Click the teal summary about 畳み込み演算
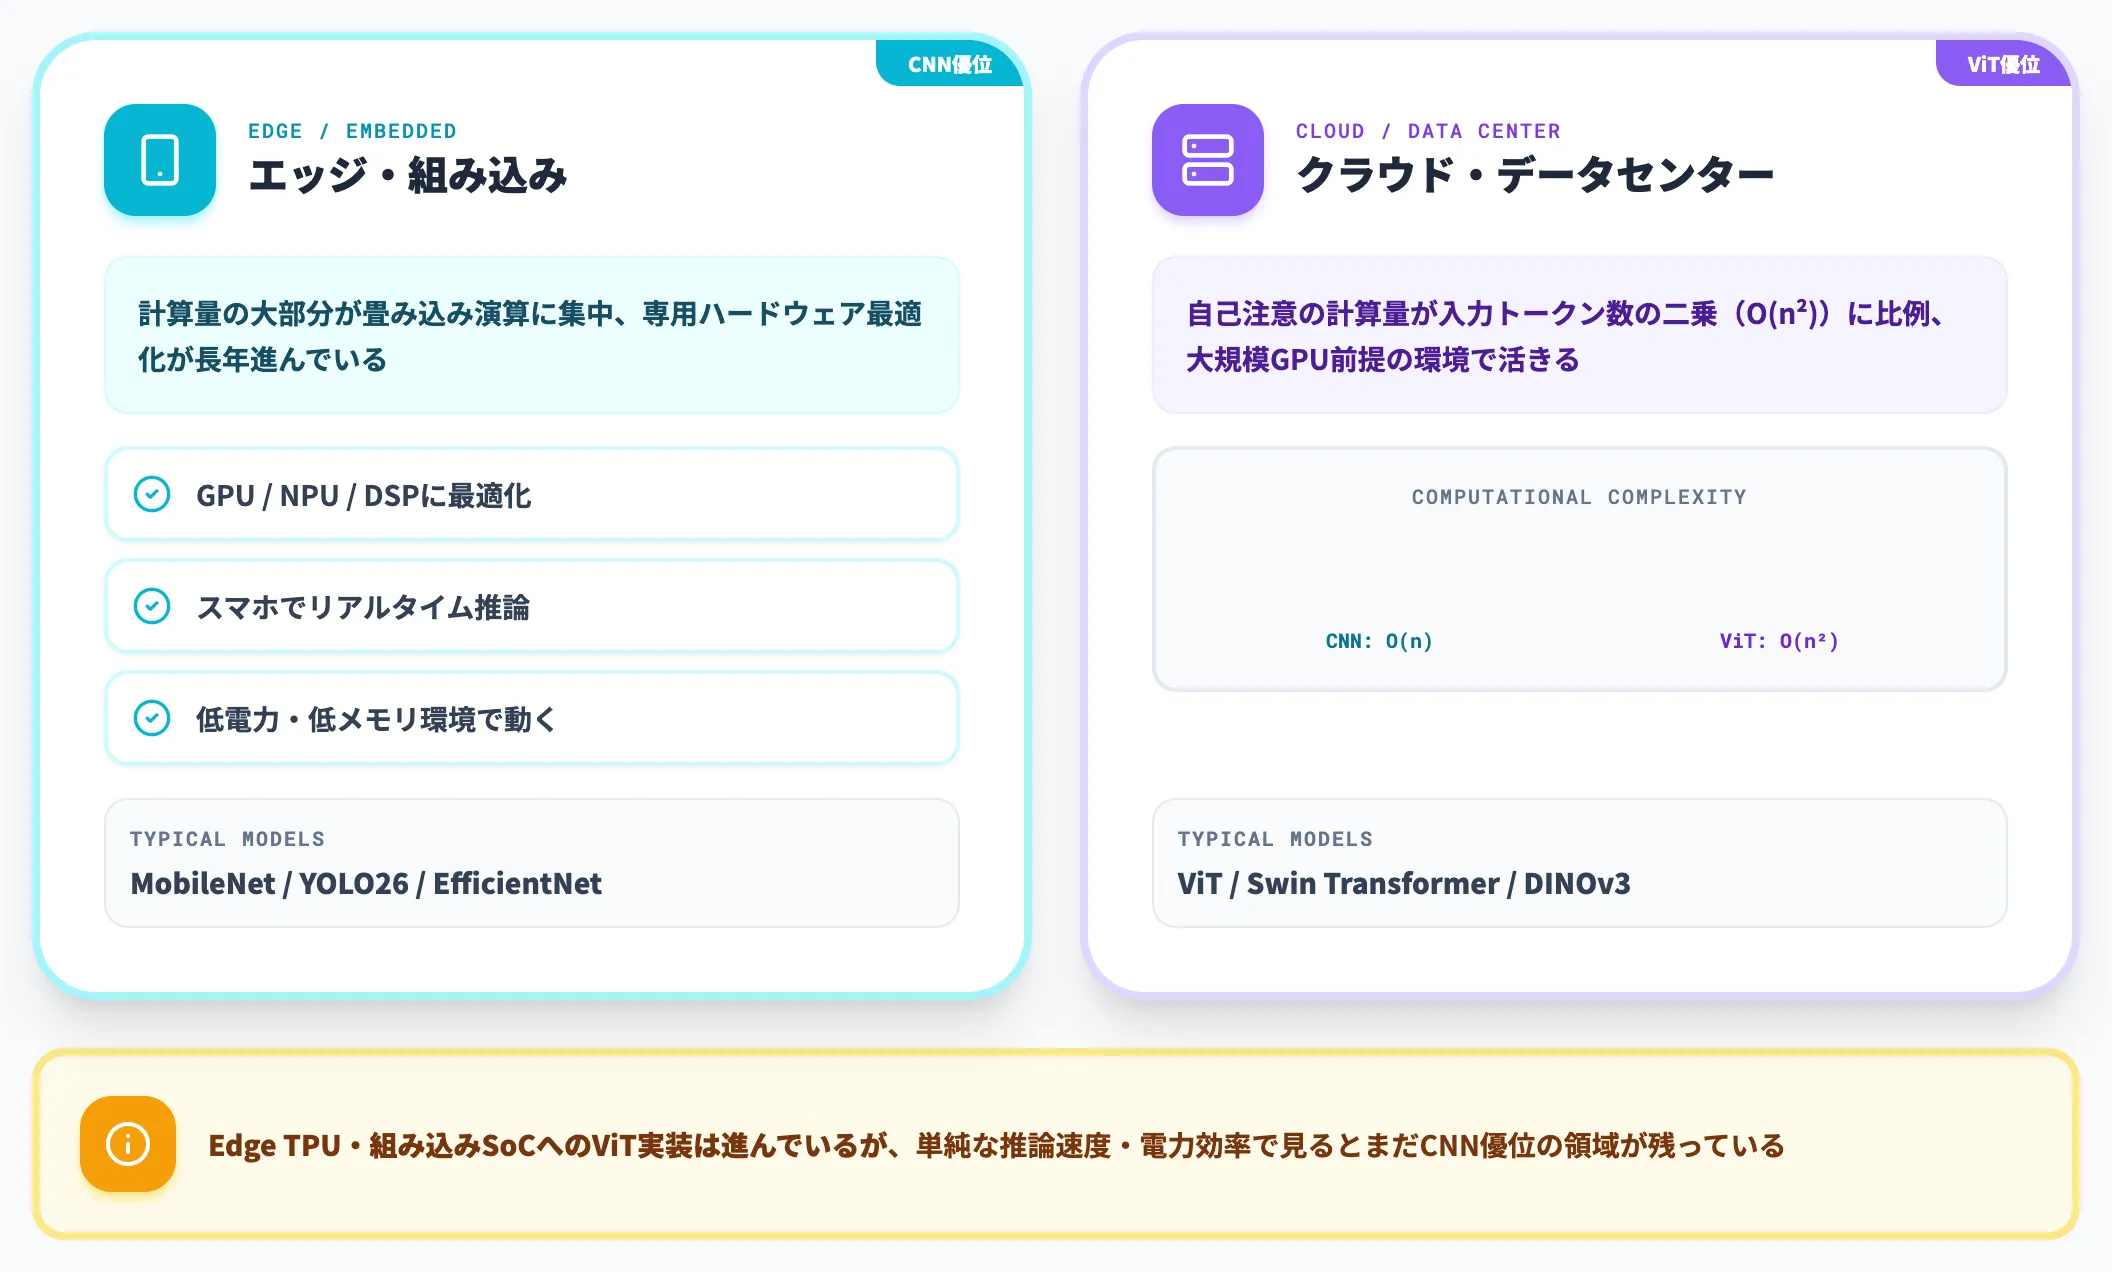This screenshot has width=2112, height=1272. 532,336
